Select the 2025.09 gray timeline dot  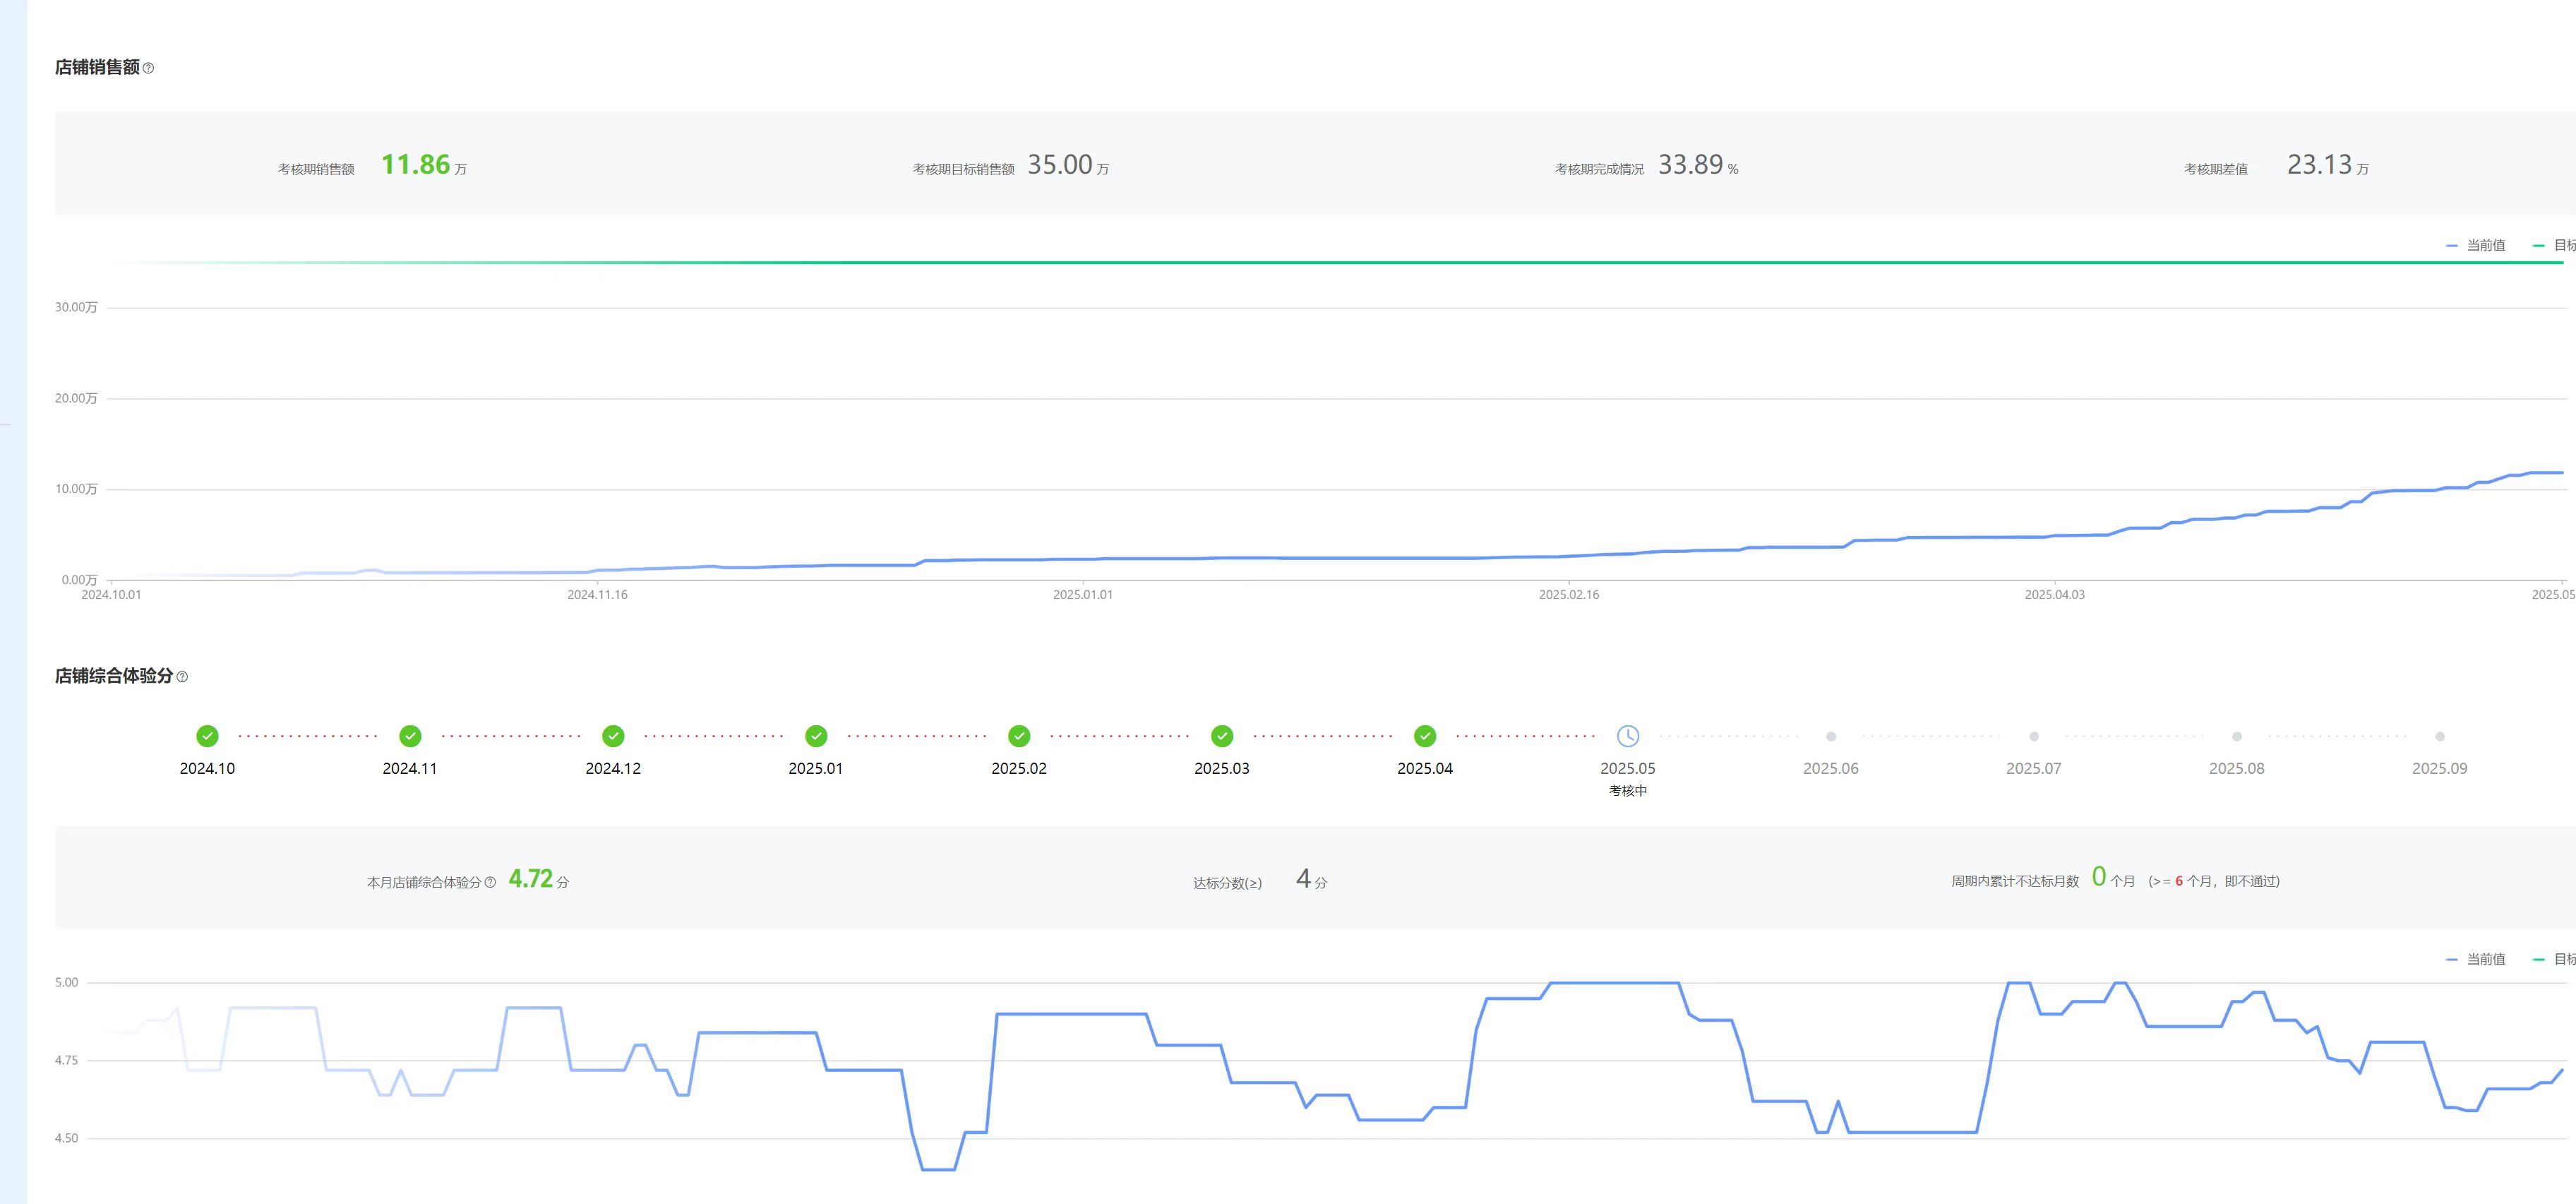click(x=2439, y=736)
